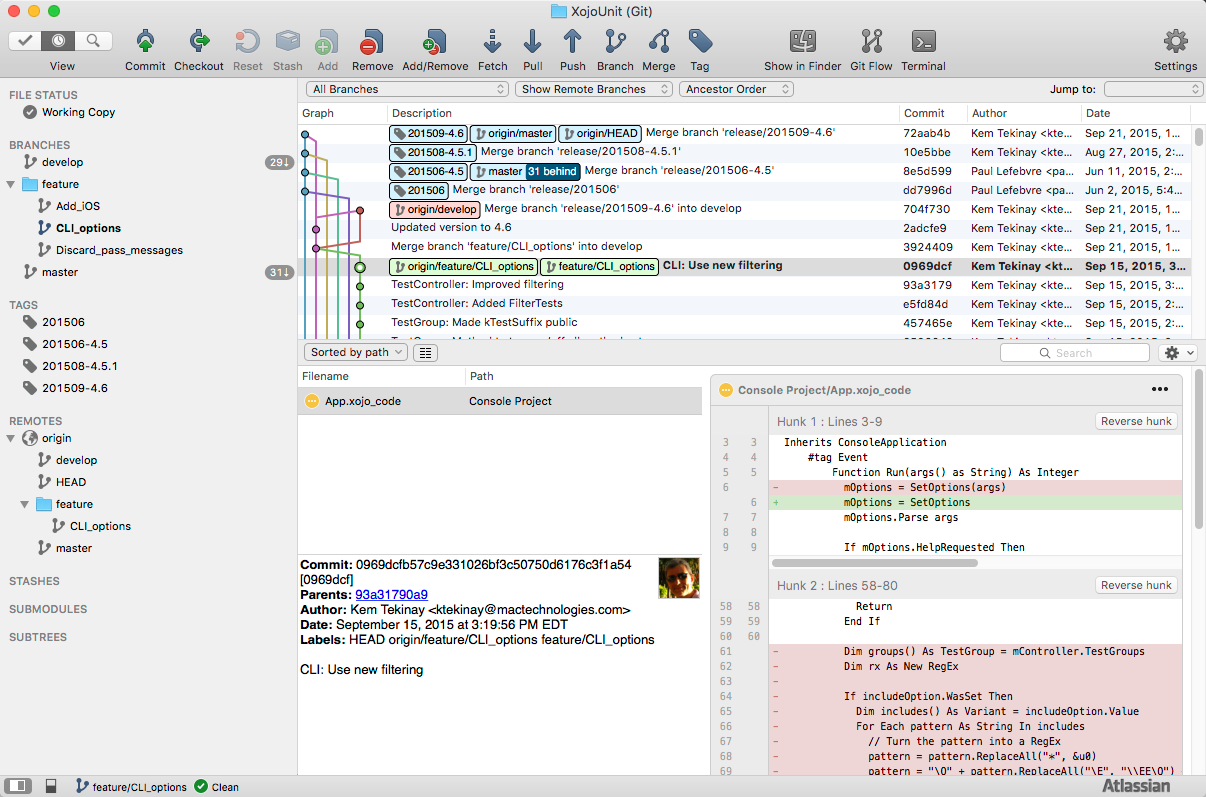
Task: Select the Add_iOS branch
Action: click(78, 206)
